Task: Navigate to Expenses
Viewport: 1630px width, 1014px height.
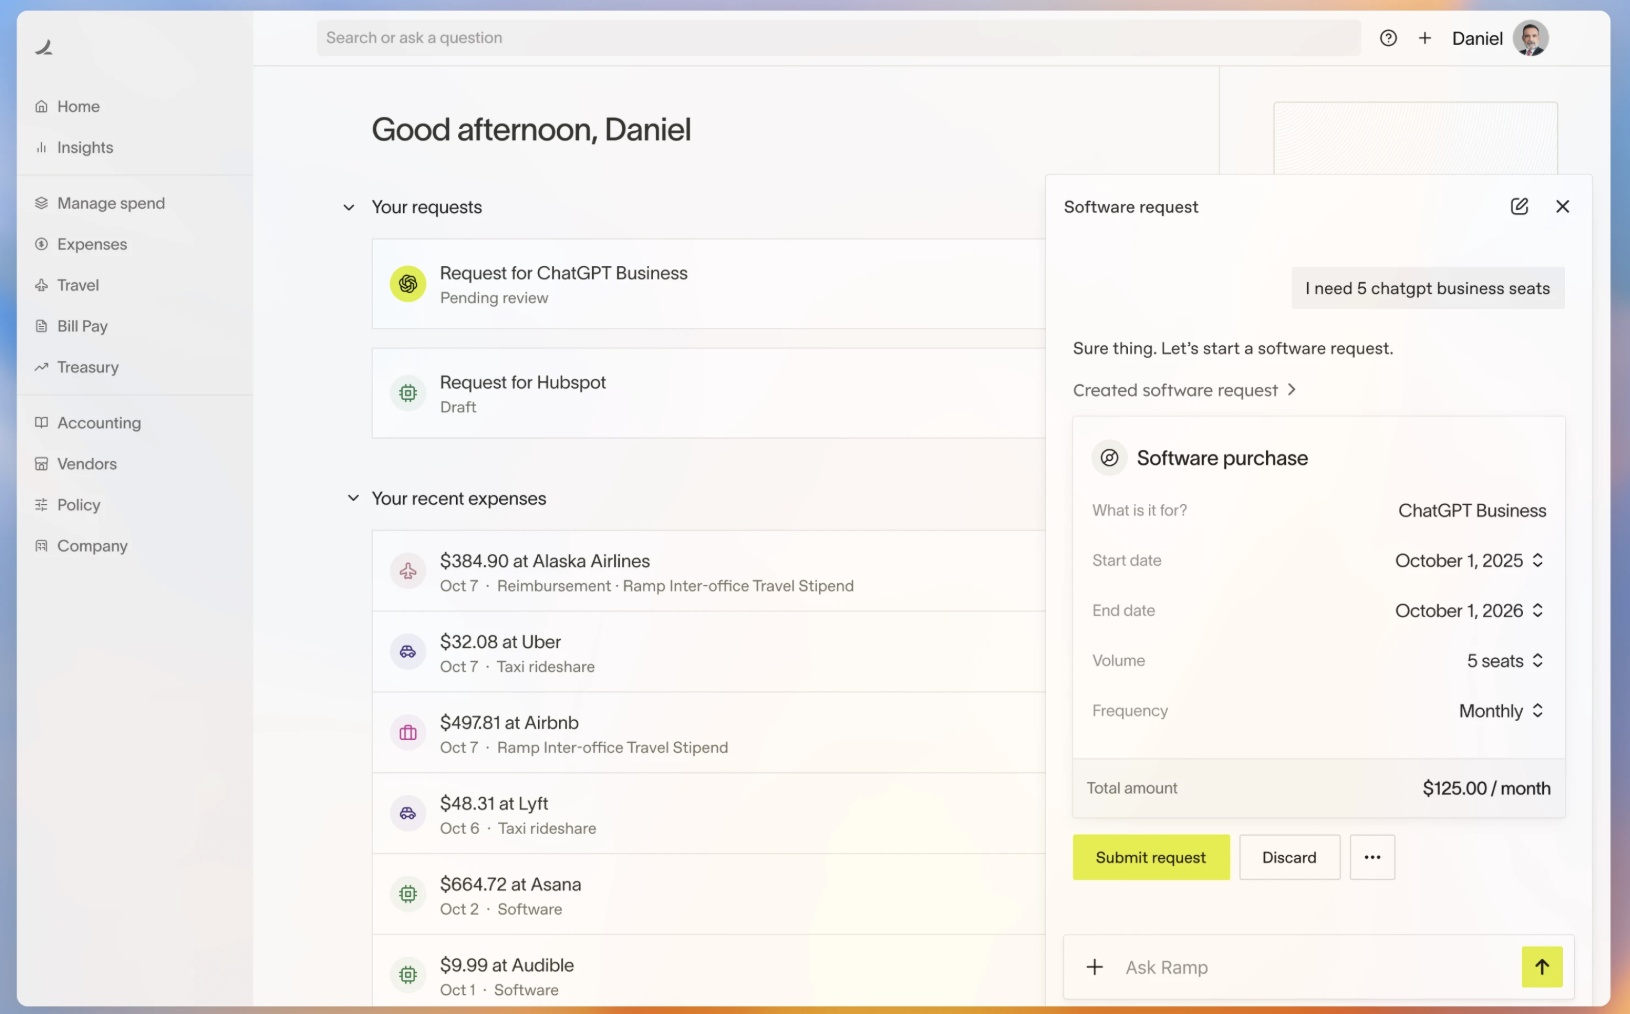Action: point(81,245)
